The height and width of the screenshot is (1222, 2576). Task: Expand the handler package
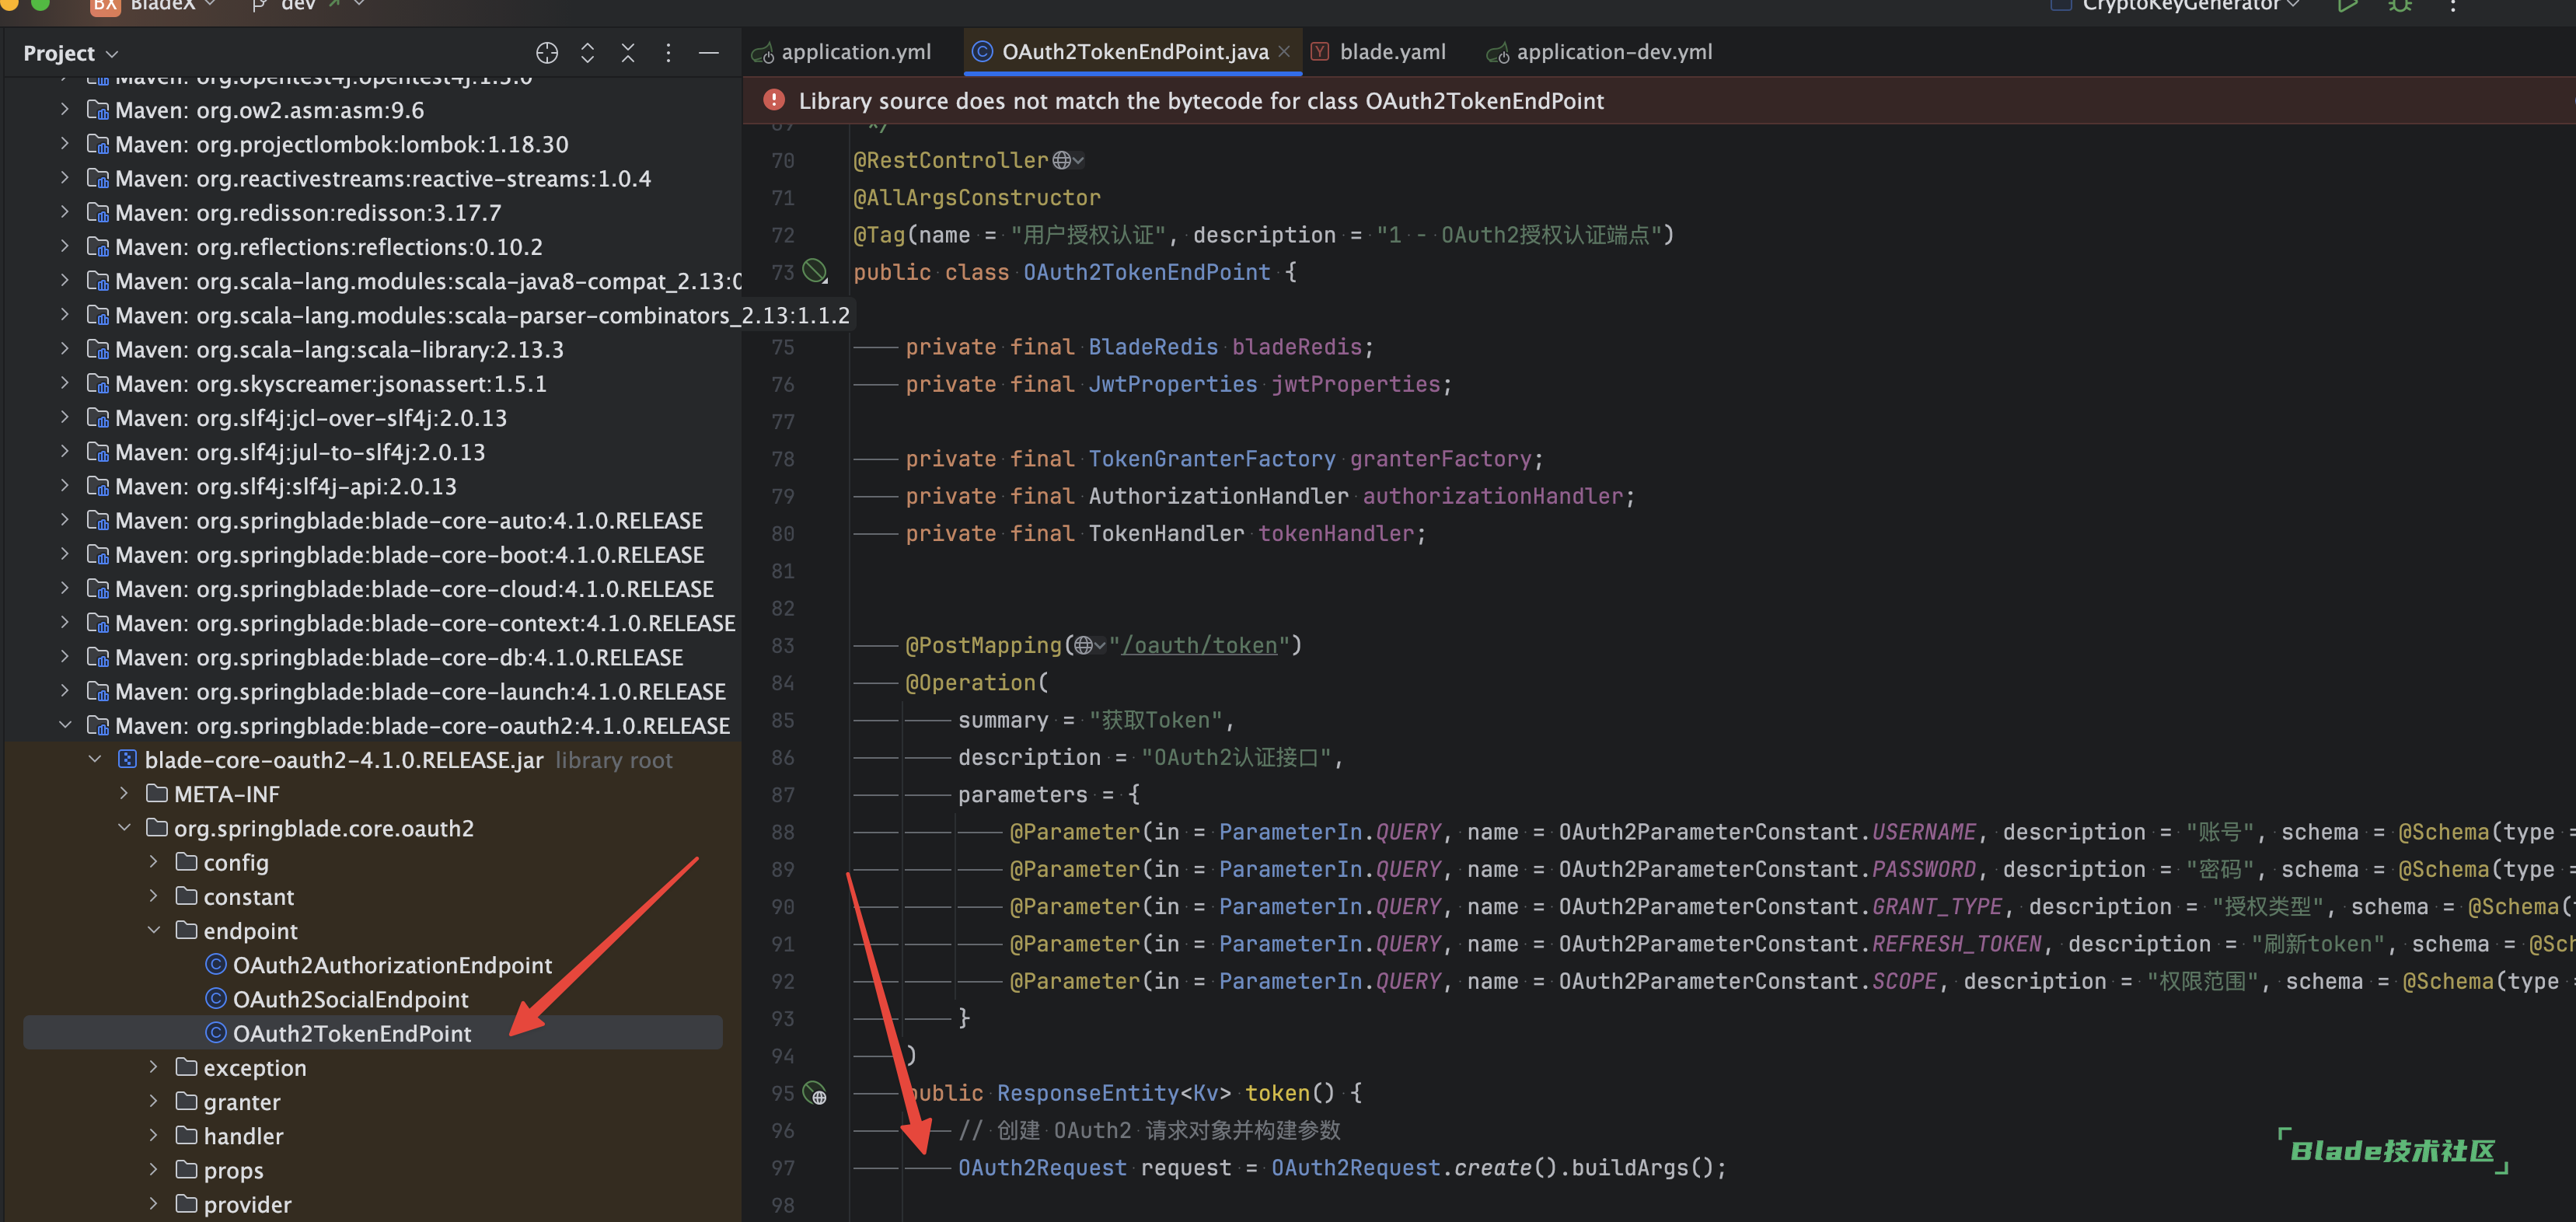[x=153, y=1135]
